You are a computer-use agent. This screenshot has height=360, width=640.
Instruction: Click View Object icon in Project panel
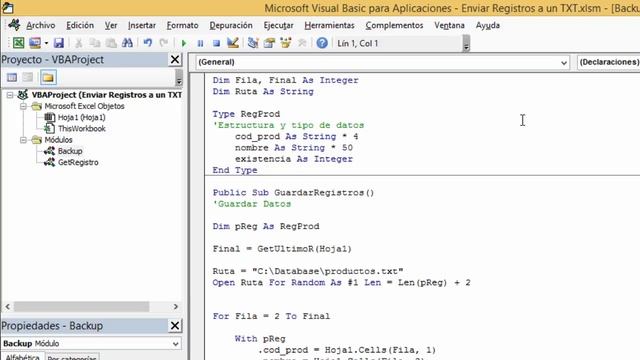(28, 78)
